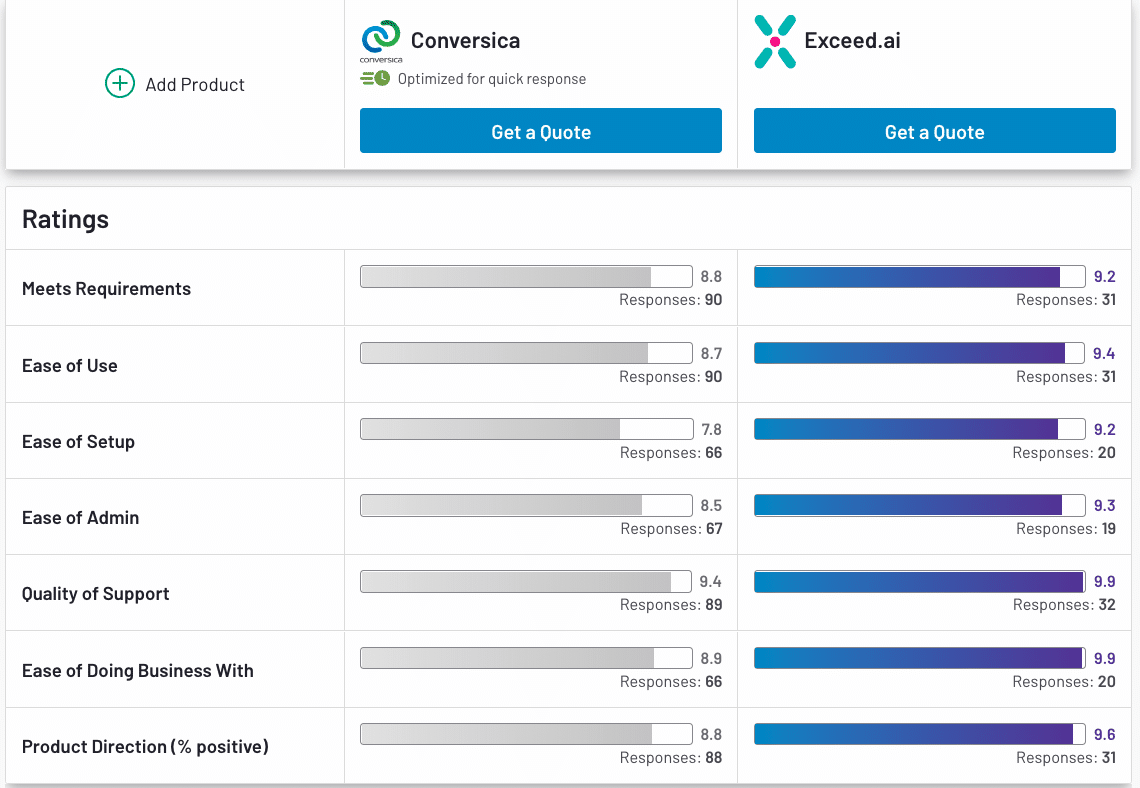
Task: Click Exceed.ai's Quality of Support rating bar
Action: (920, 582)
